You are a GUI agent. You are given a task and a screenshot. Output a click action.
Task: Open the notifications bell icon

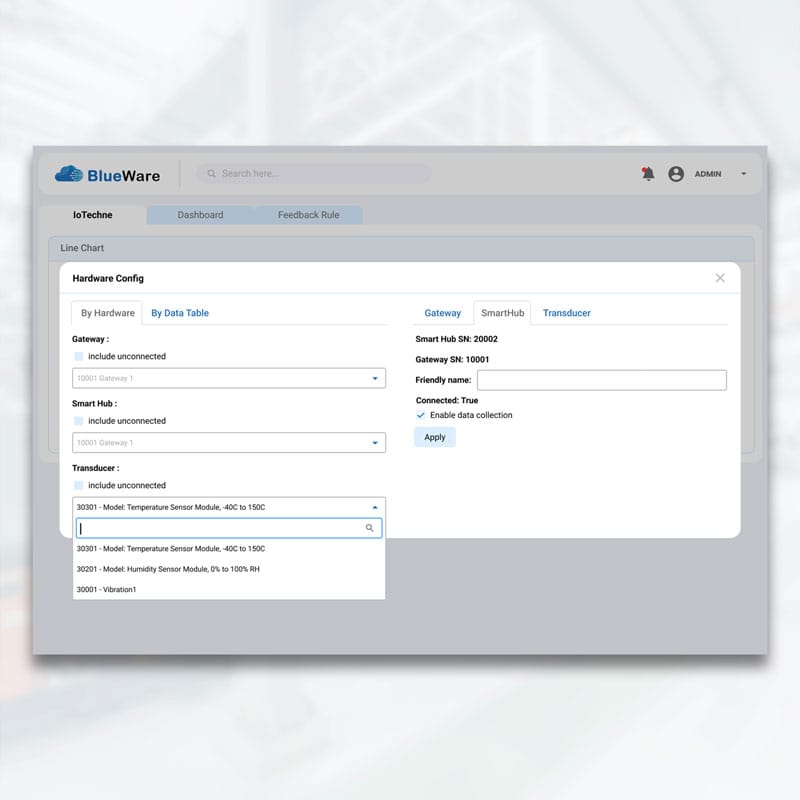tap(648, 174)
